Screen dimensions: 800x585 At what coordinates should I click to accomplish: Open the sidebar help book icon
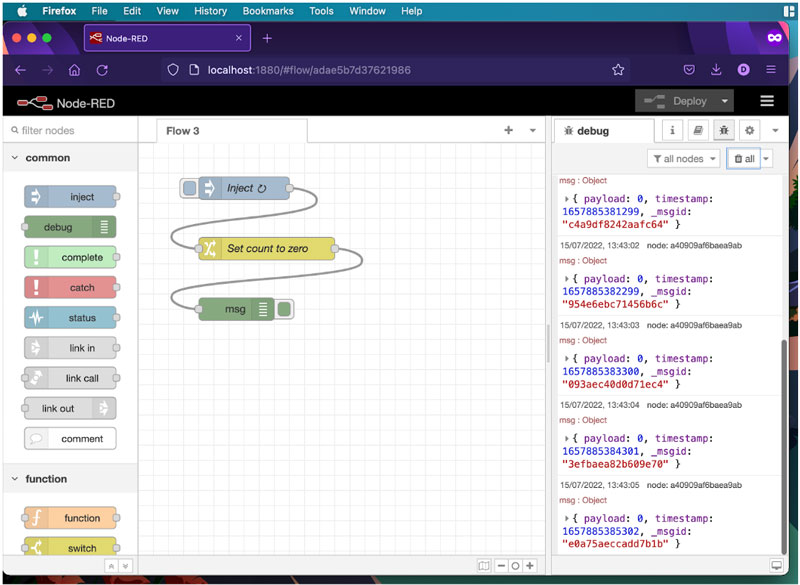698,131
